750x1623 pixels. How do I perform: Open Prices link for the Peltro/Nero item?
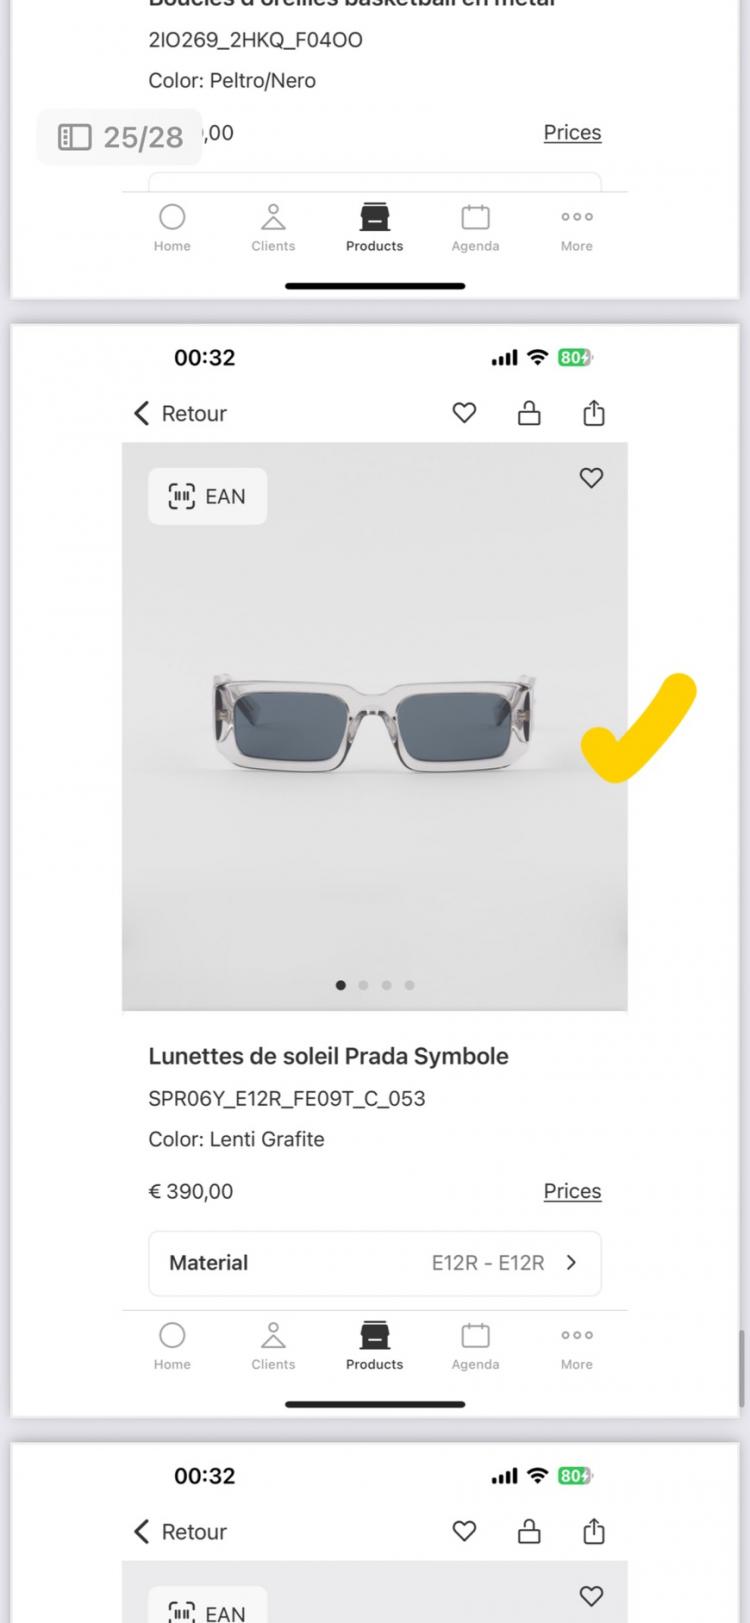572,132
